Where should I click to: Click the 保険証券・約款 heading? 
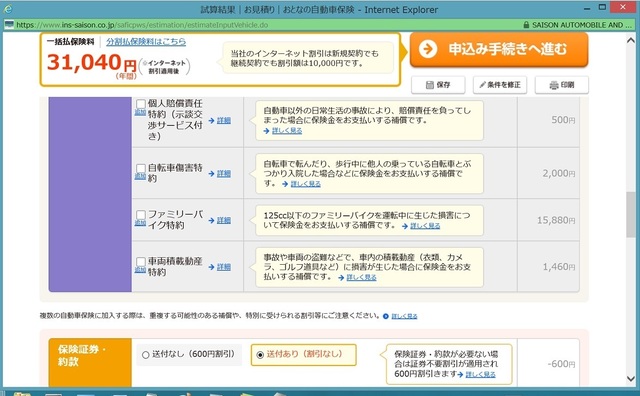(x=81, y=356)
